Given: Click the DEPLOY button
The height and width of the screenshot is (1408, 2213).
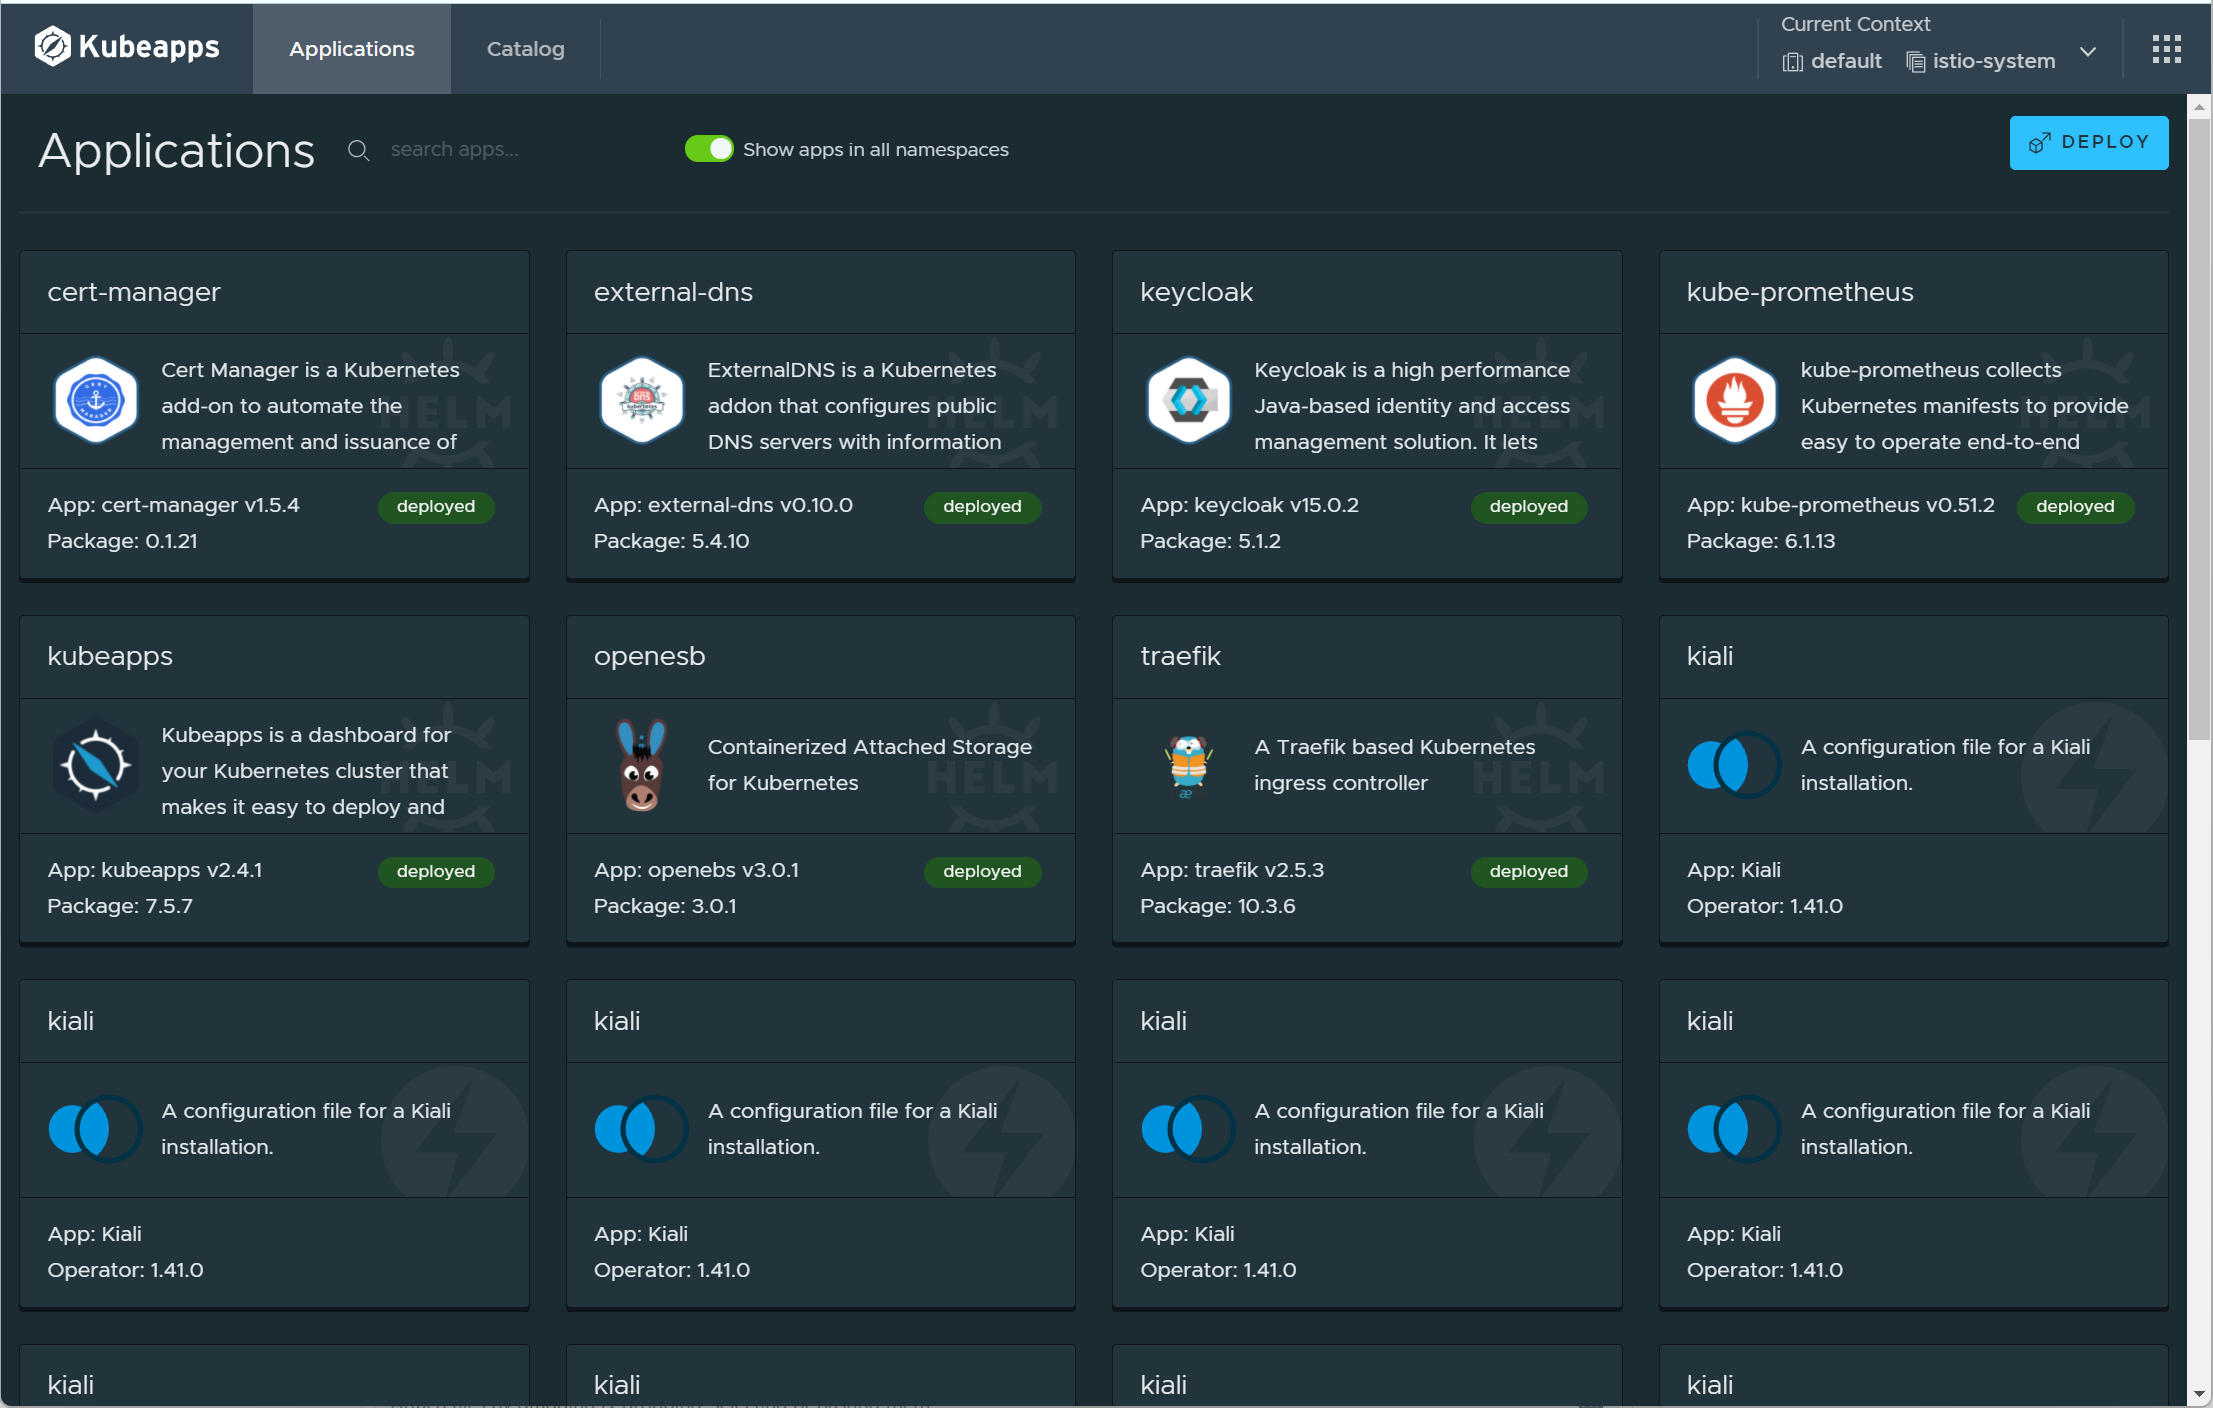Looking at the screenshot, I should click(x=2088, y=142).
